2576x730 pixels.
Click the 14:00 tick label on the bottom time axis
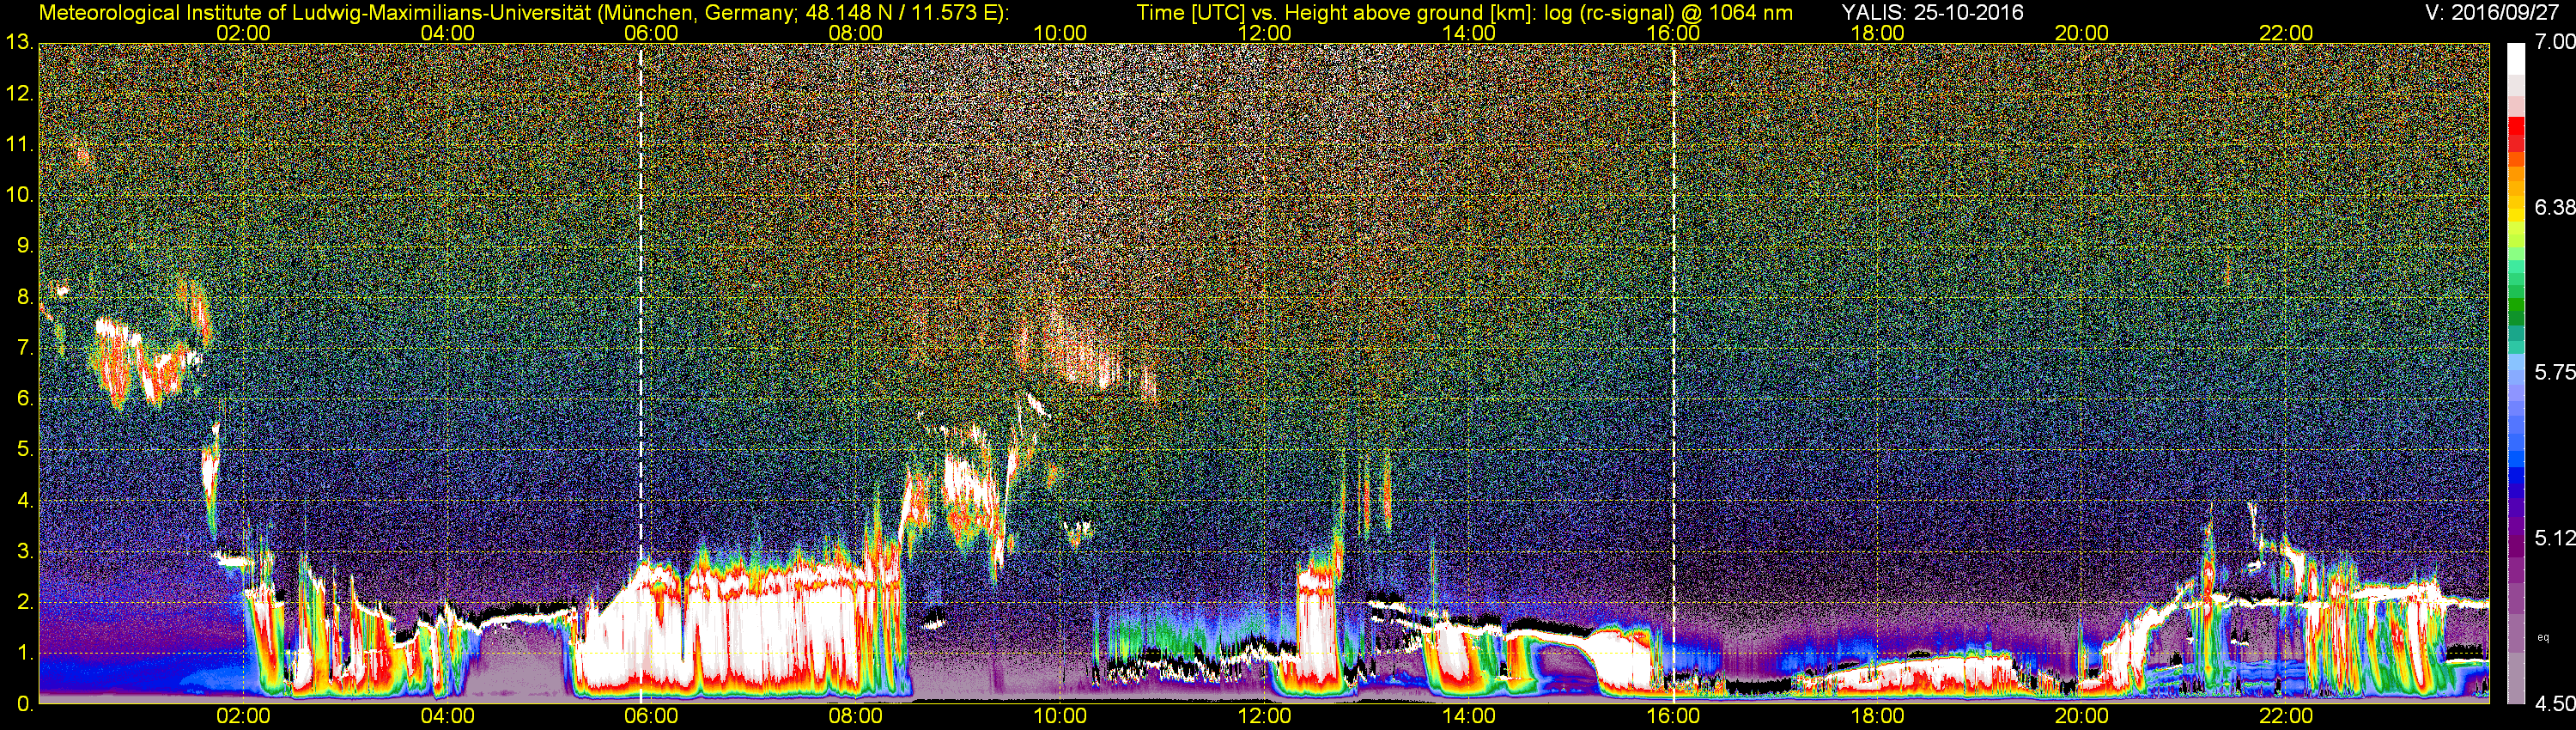(1469, 716)
